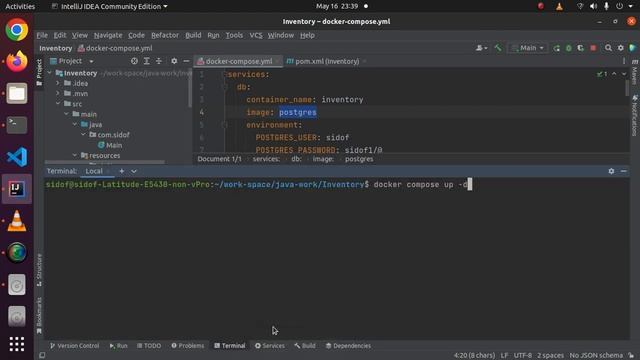This screenshot has width=640, height=360.
Task: Expand all in Project panel toolbar
Action: [x=147, y=61]
